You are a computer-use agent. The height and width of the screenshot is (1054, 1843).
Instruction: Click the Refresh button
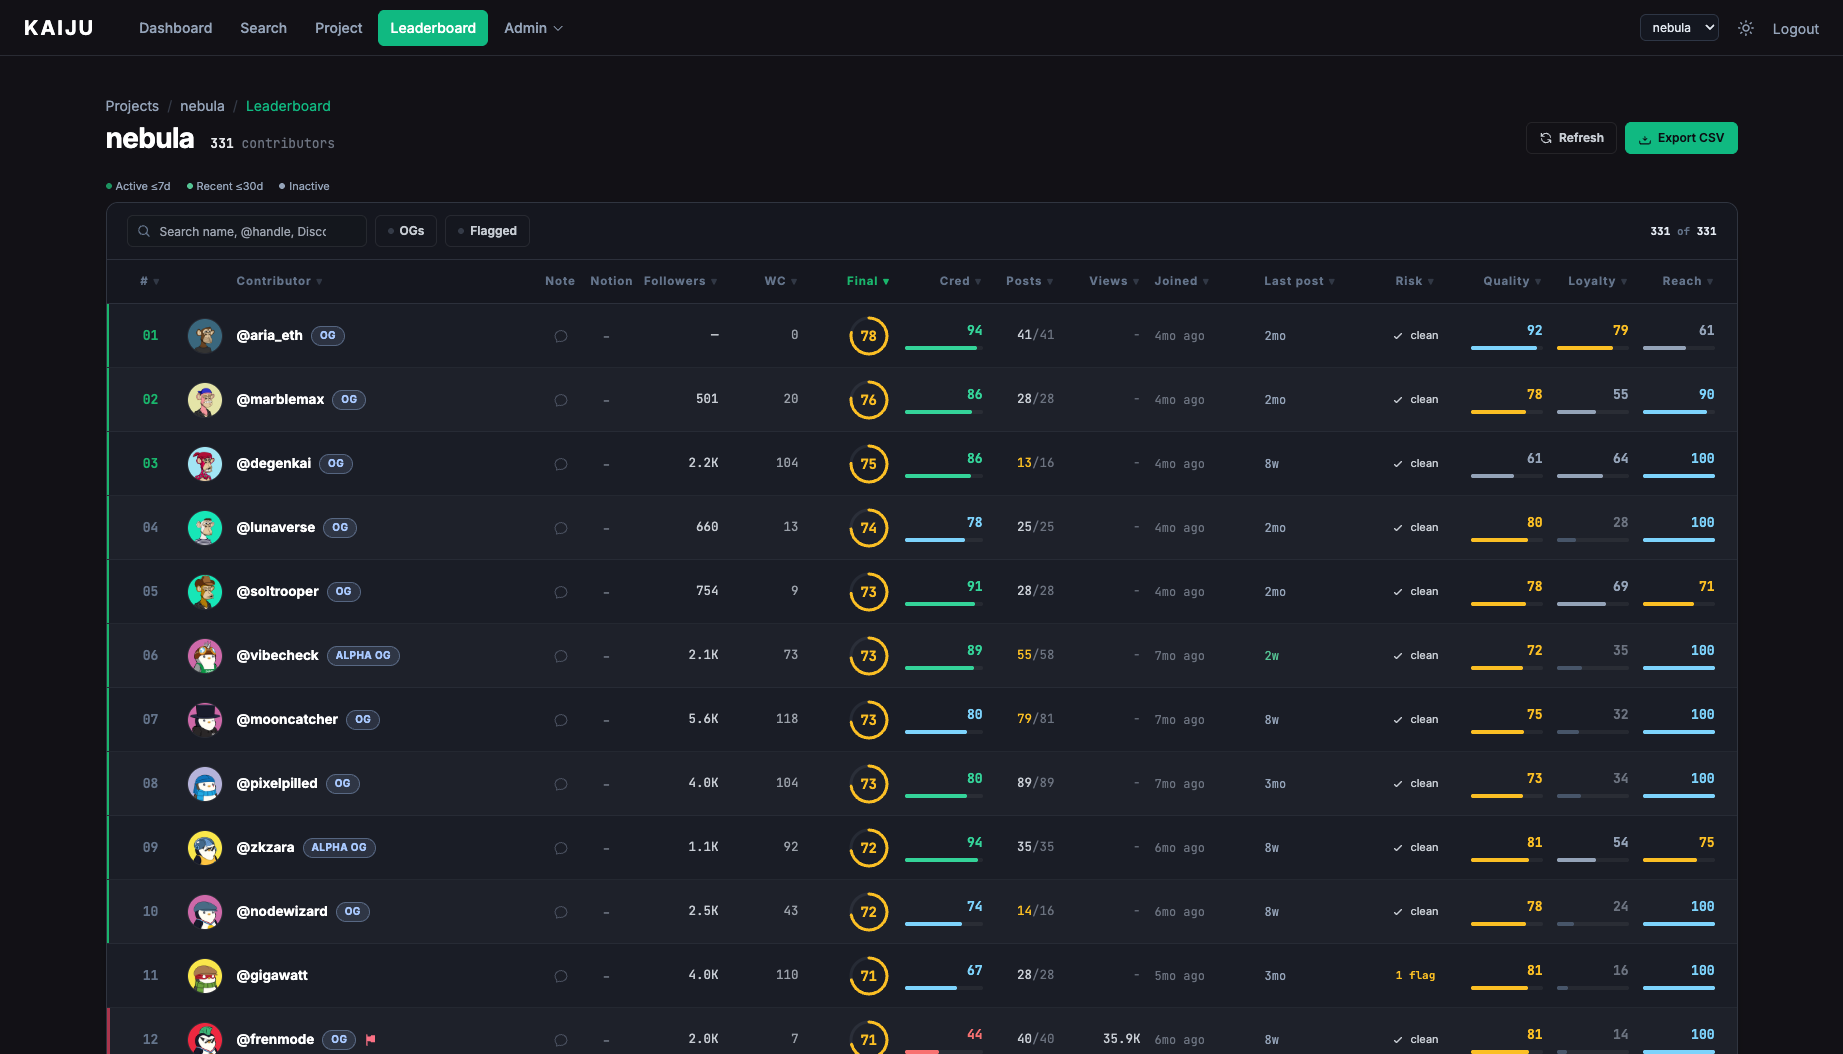pos(1571,138)
